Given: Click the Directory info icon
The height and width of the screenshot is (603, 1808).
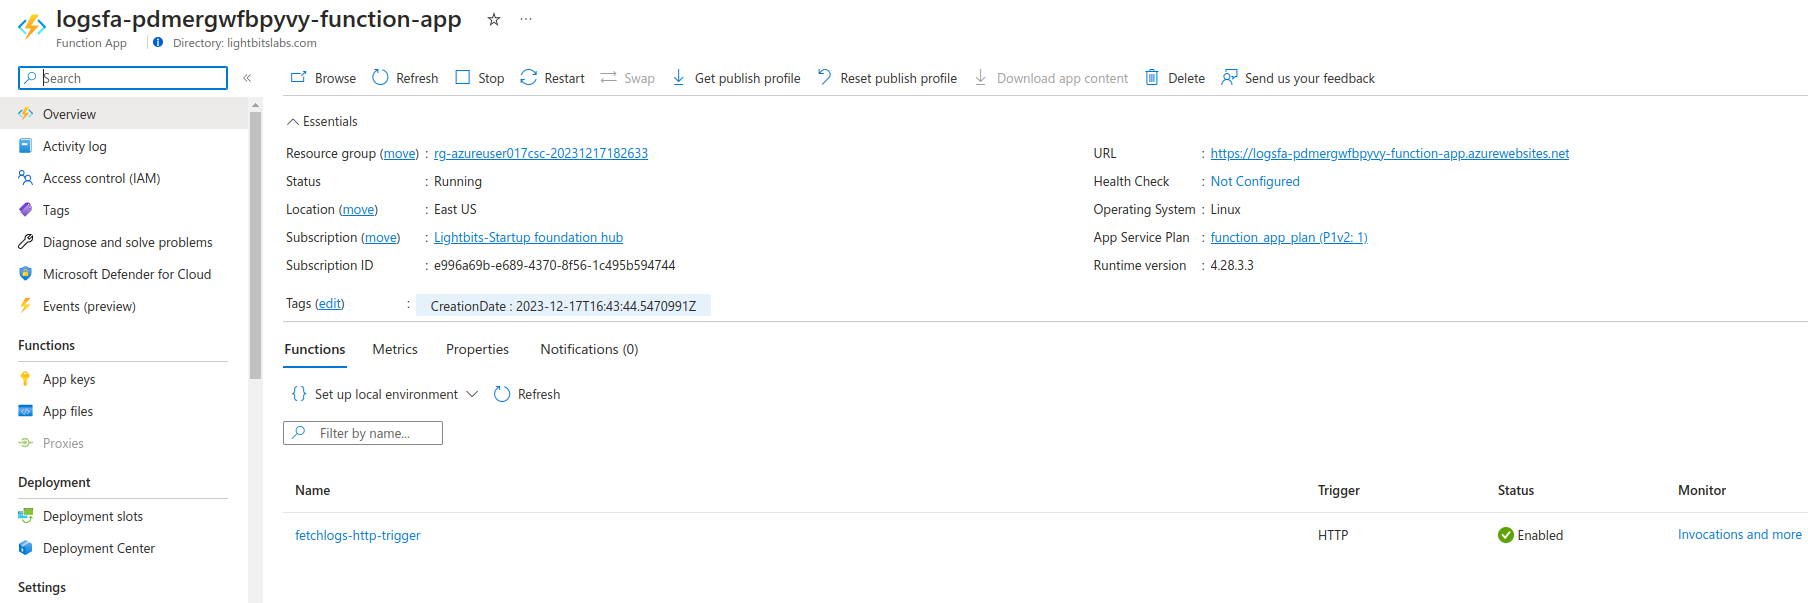Looking at the screenshot, I should pyautogui.click(x=158, y=43).
